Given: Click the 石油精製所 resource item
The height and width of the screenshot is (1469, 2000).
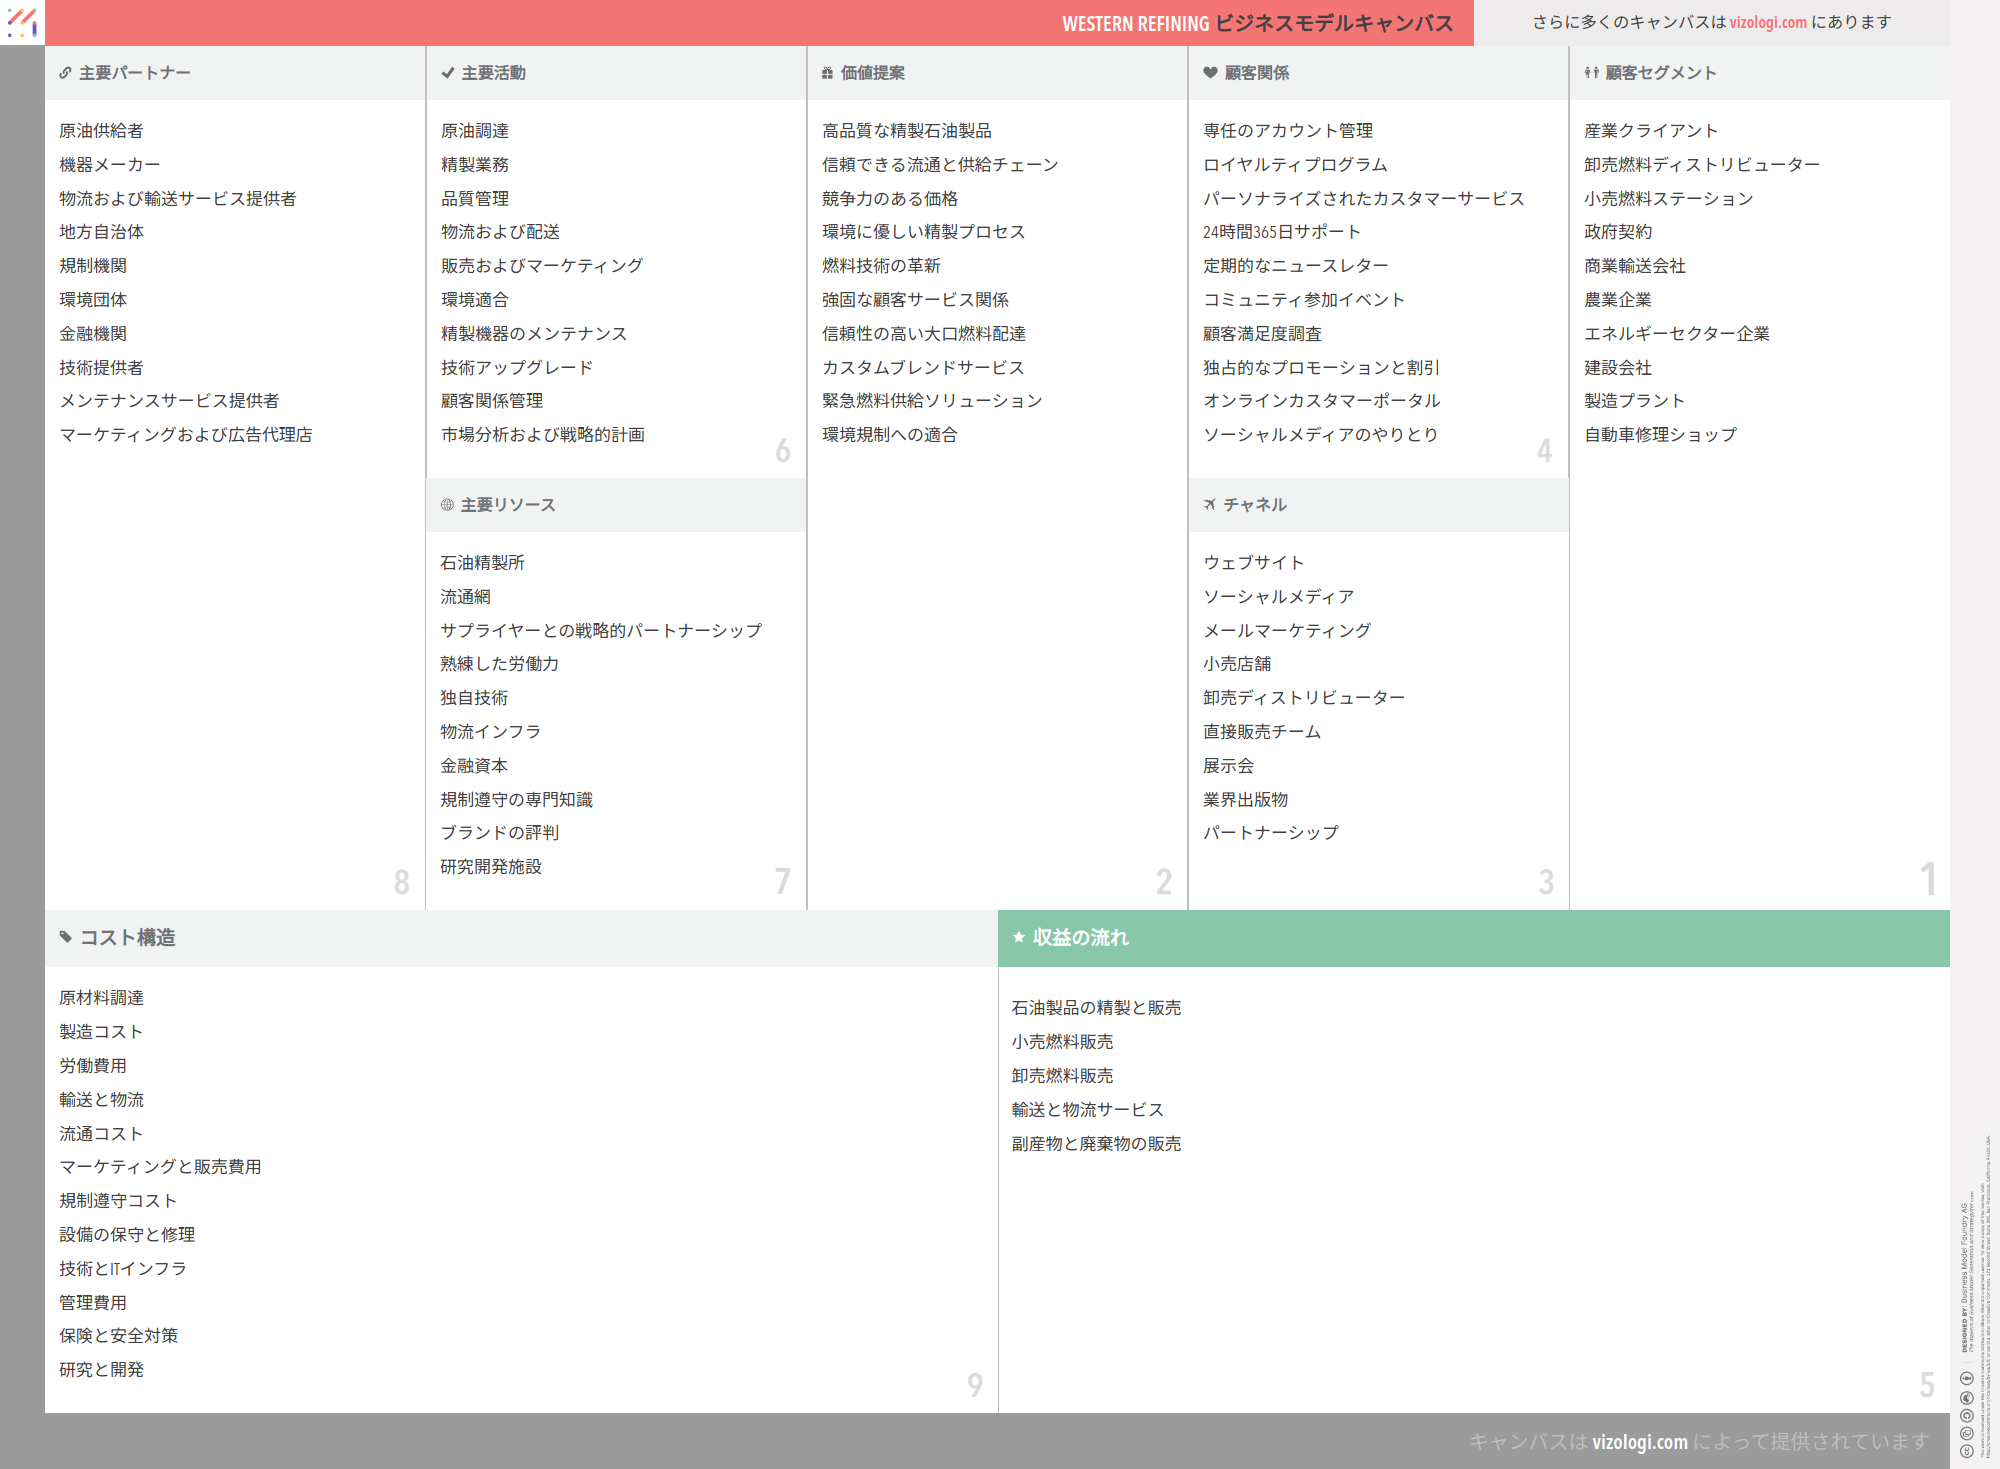Looking at the screenshot, I should [x=482, y=563].
